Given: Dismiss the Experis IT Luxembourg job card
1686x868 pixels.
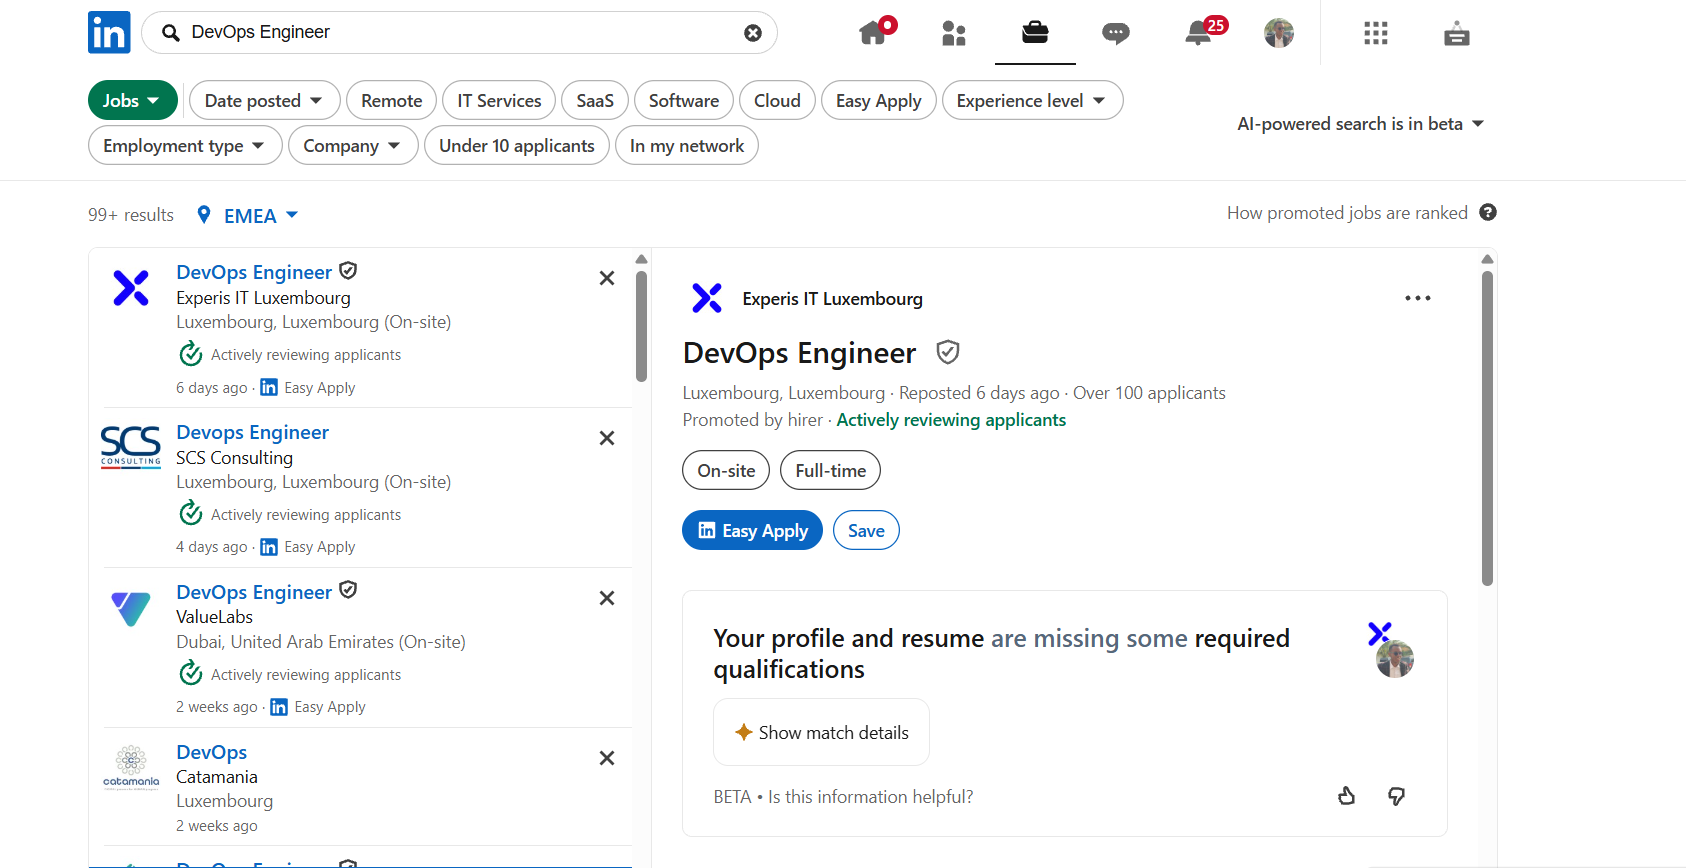Looking at the screenshot, I should (607, 278).
